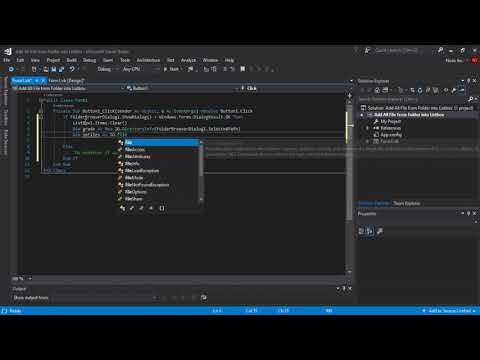This screenshot has height=360, width=480.
Task: Click the signed-in user account name
Action: (454, 60)
